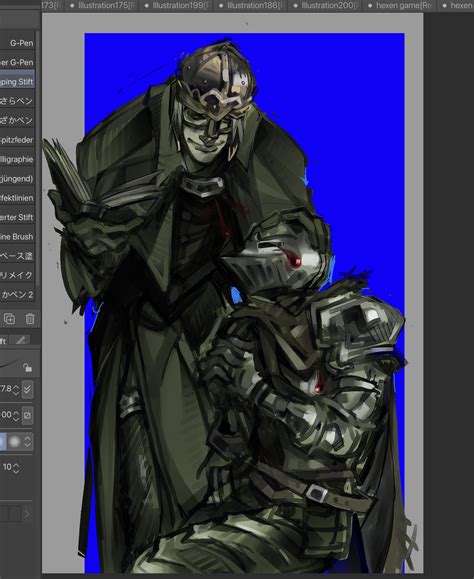
Task: Select the soft round anti-aliasing level swatch
Action: click(15, 442)
